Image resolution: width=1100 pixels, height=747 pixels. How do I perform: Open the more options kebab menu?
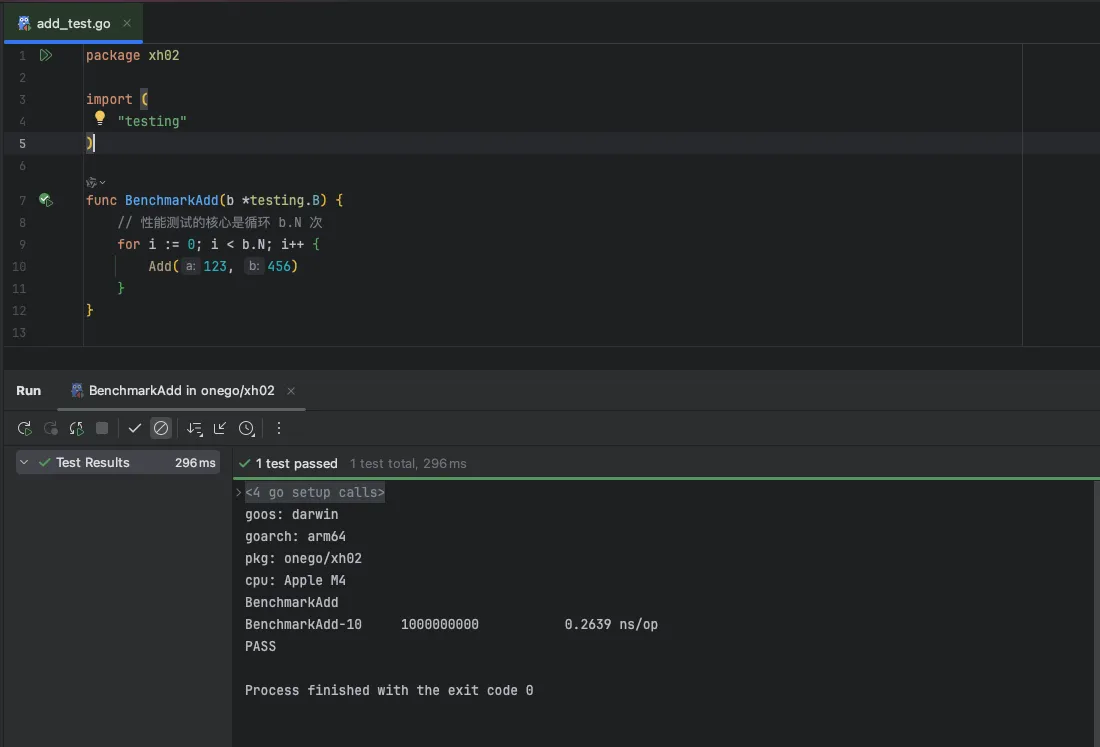[279, 428]
